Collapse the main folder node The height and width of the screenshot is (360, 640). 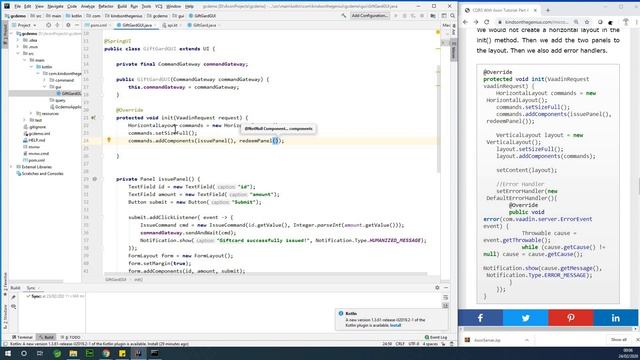click(24, 60)
